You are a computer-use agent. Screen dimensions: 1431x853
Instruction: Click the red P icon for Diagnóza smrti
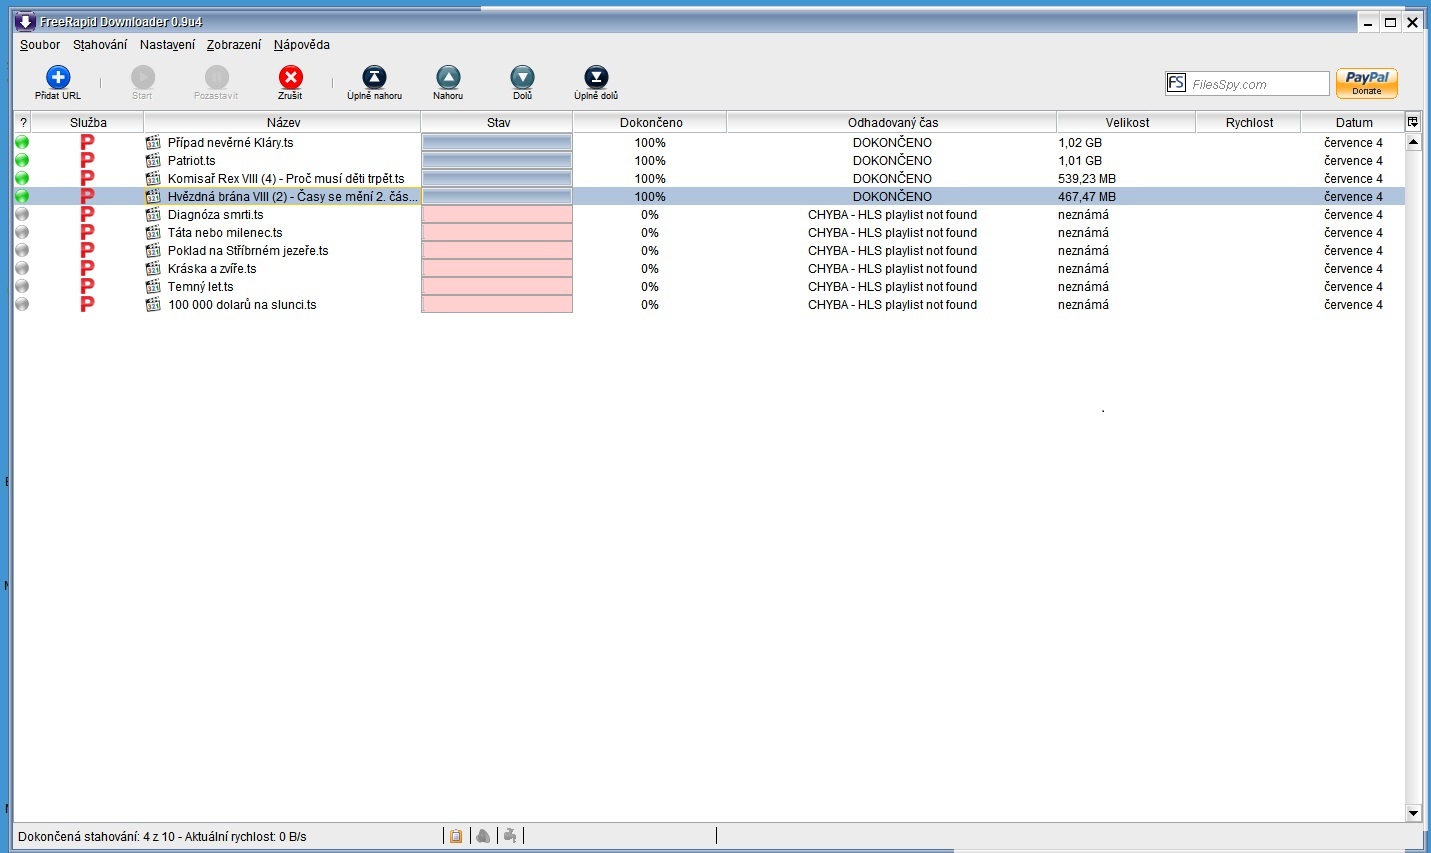point(87,215)
